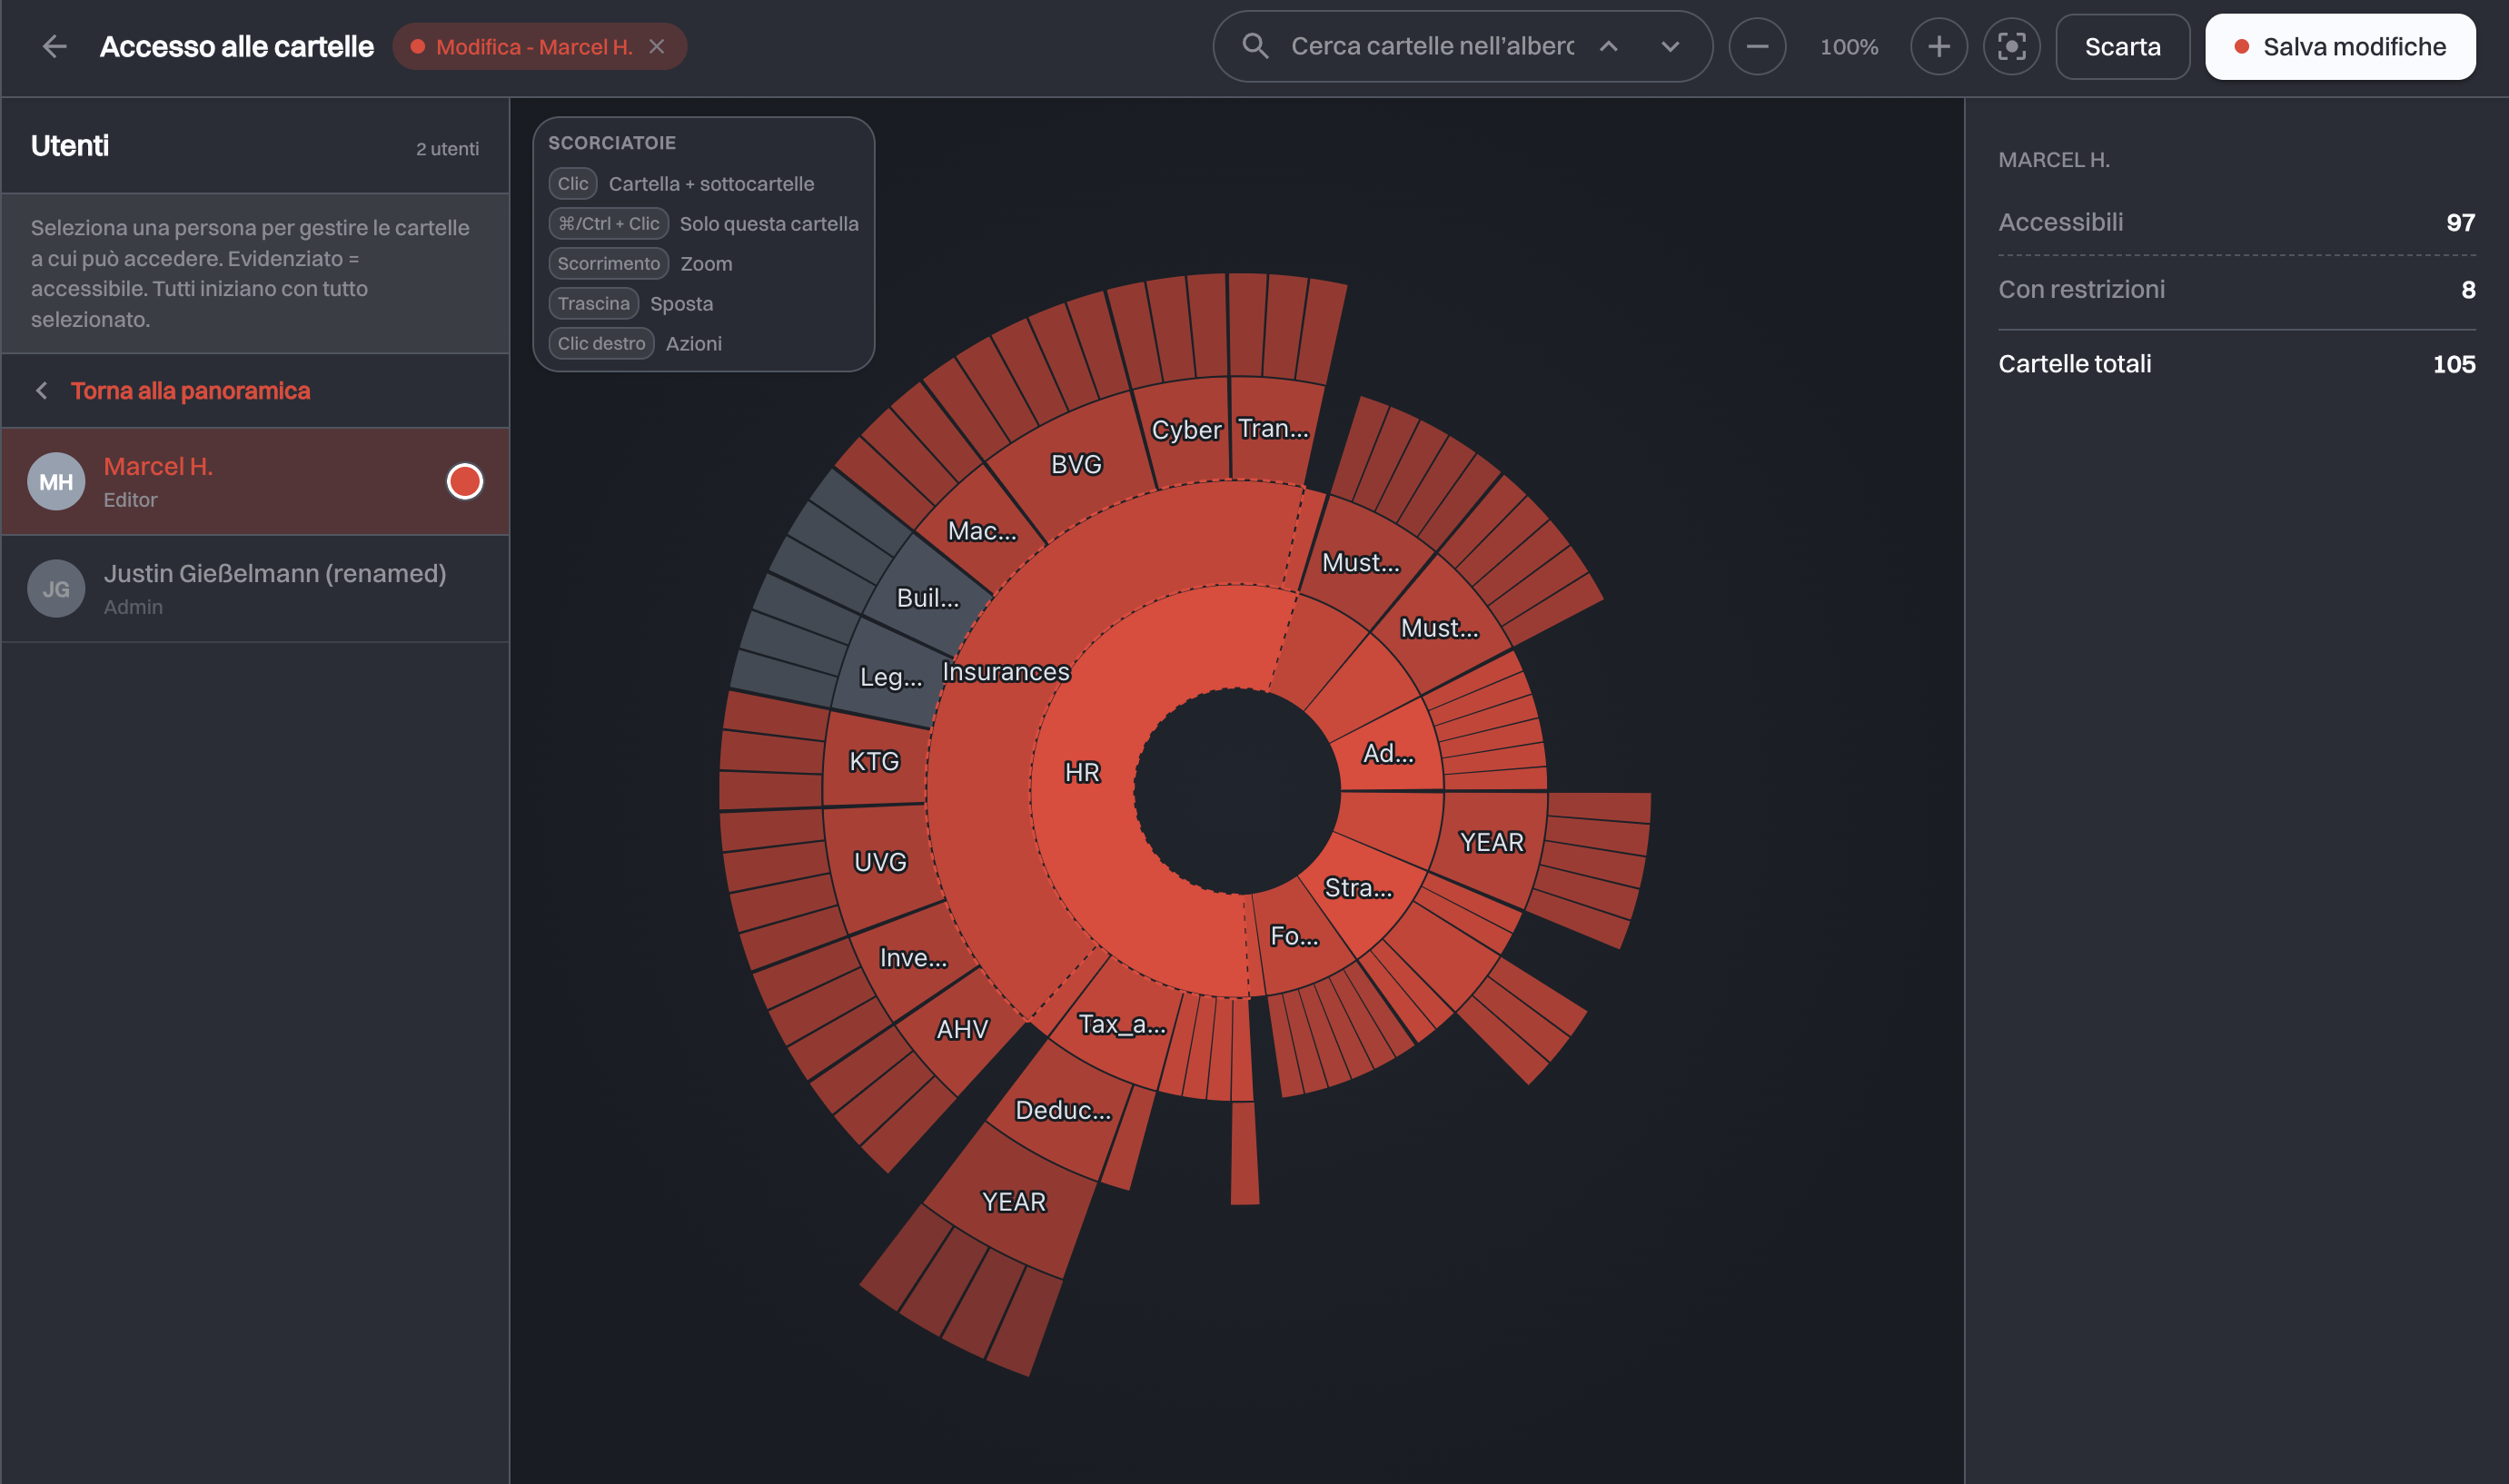Image resolution: width=2509 pixels, height=1484 pixels.
Task: Click the Con restrizioni count row
Action: pyautogui.click(x=2236, y=290)
